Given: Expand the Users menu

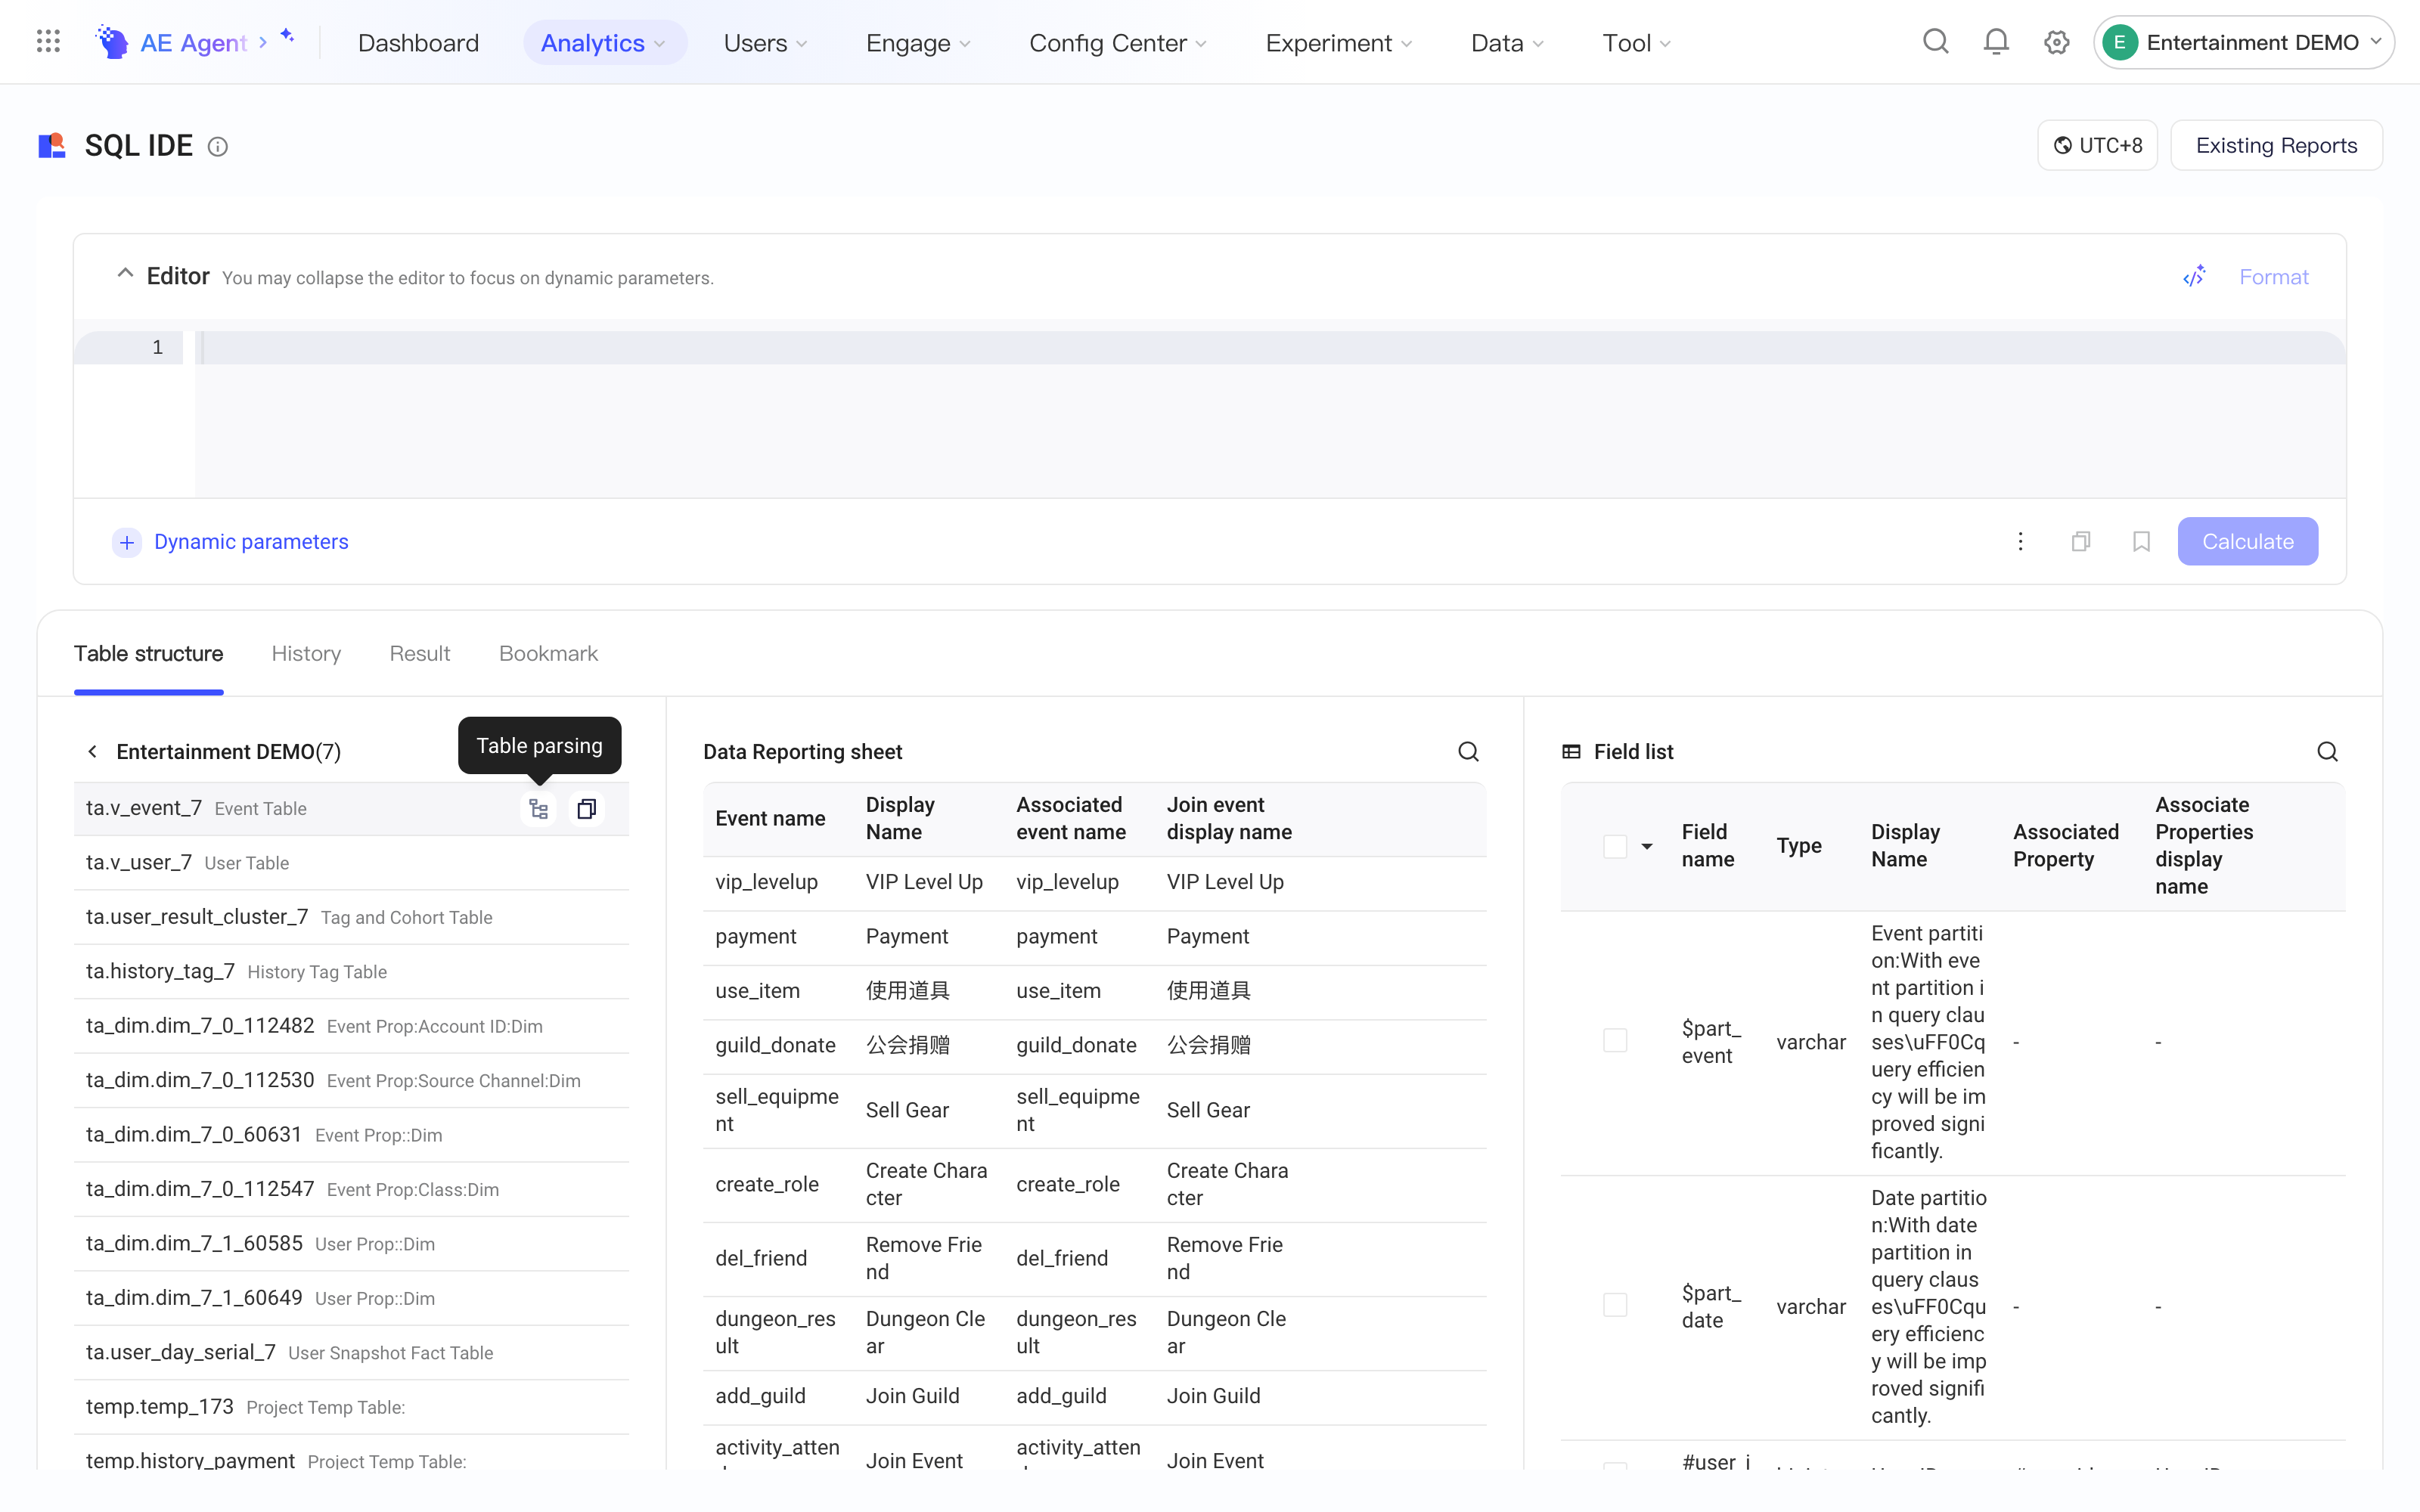Looking at the screenshot, I should pos(765,43).
